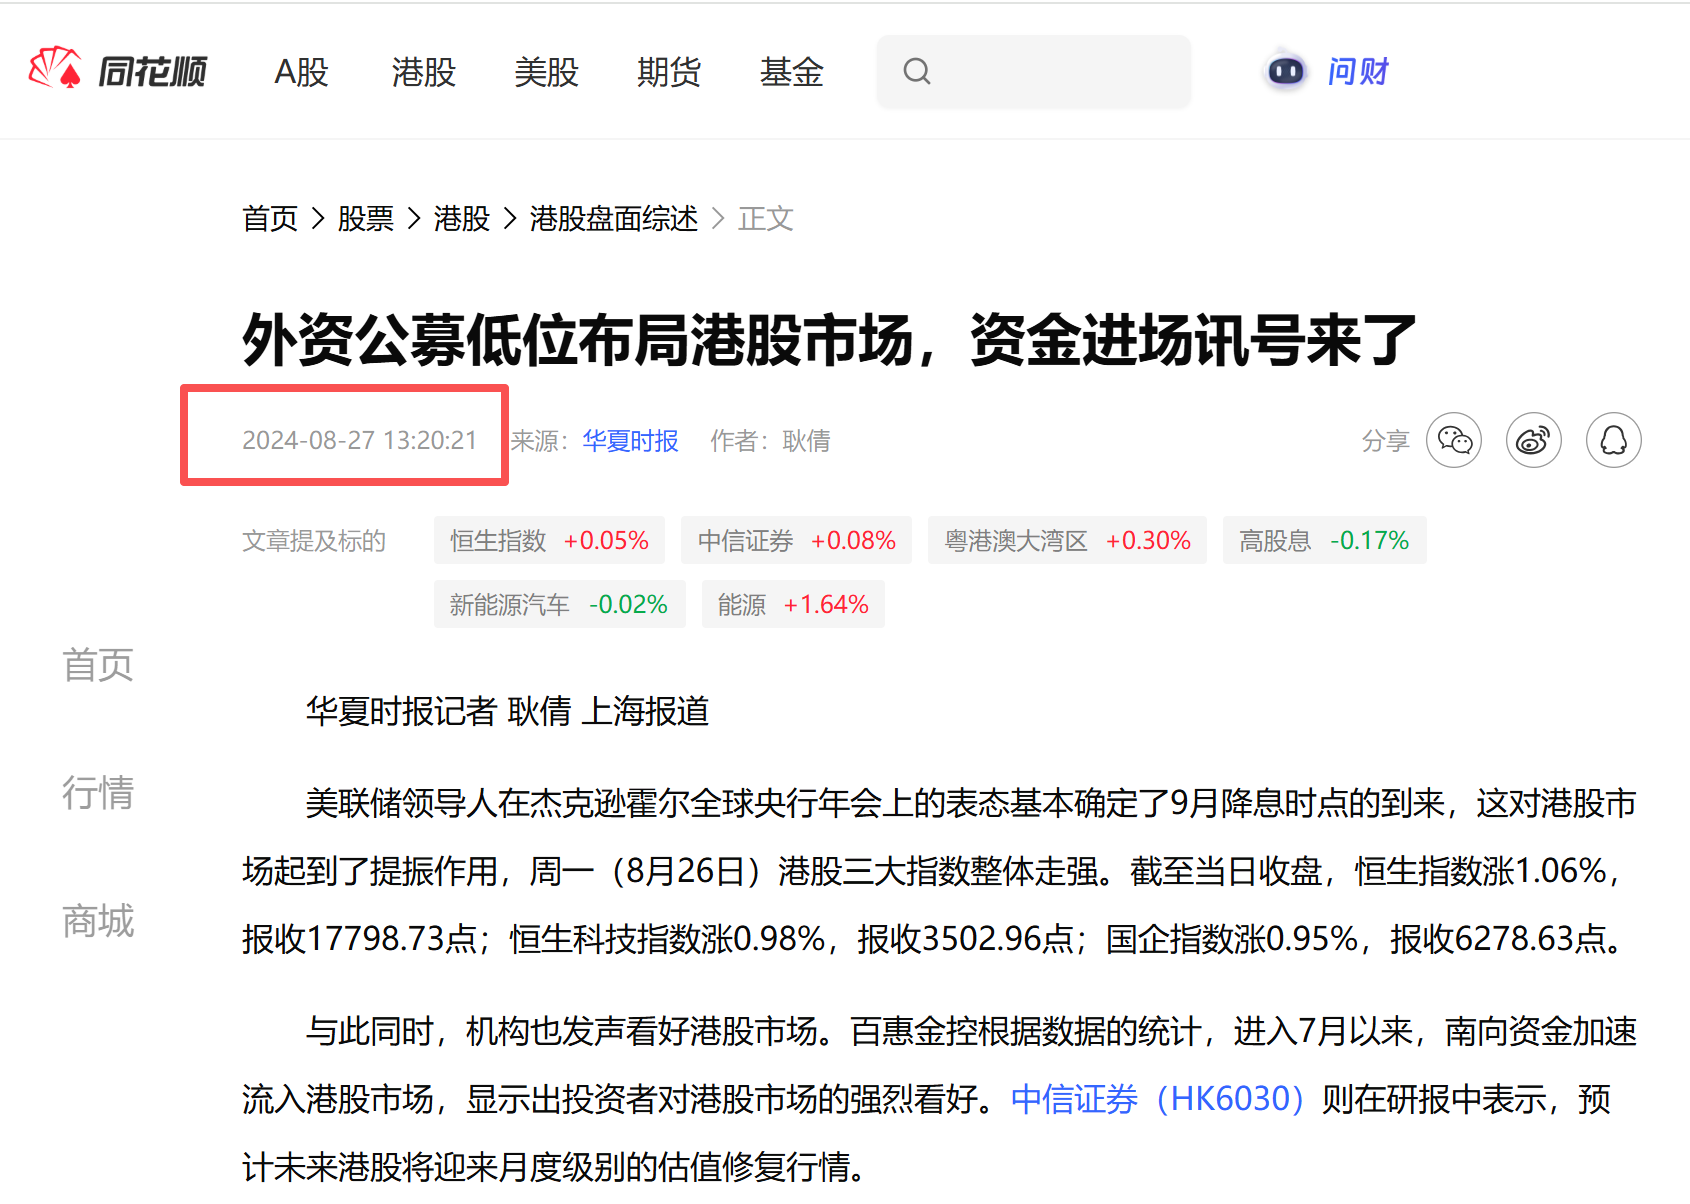Click the author name 耿倩

click(x=806, y=441)
